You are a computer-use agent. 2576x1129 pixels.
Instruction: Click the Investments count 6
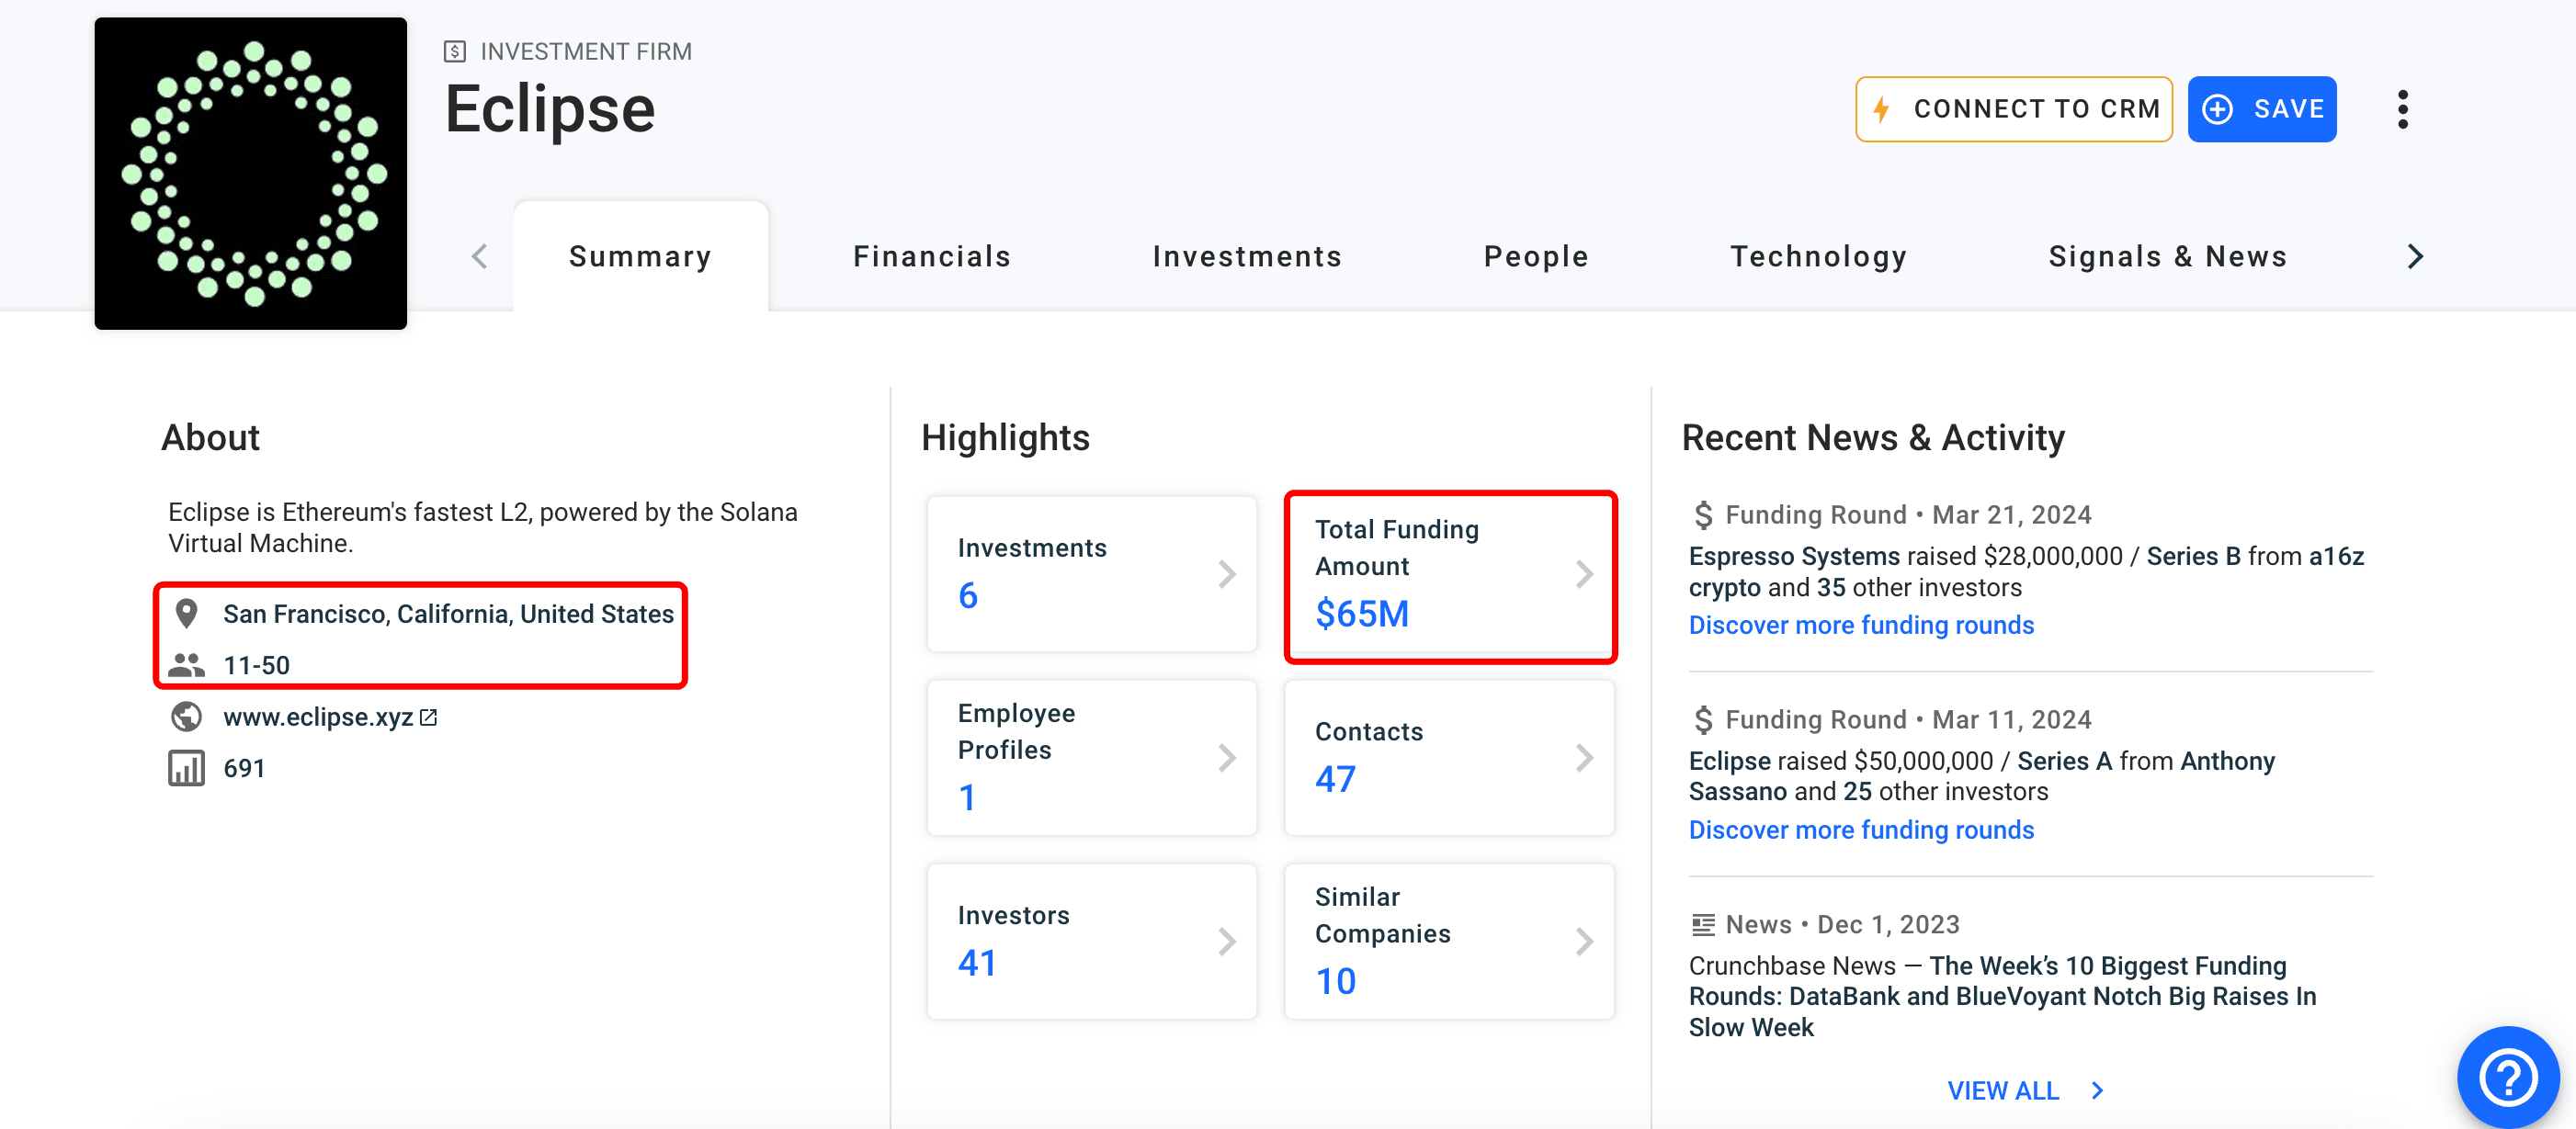tap(968, 595)
